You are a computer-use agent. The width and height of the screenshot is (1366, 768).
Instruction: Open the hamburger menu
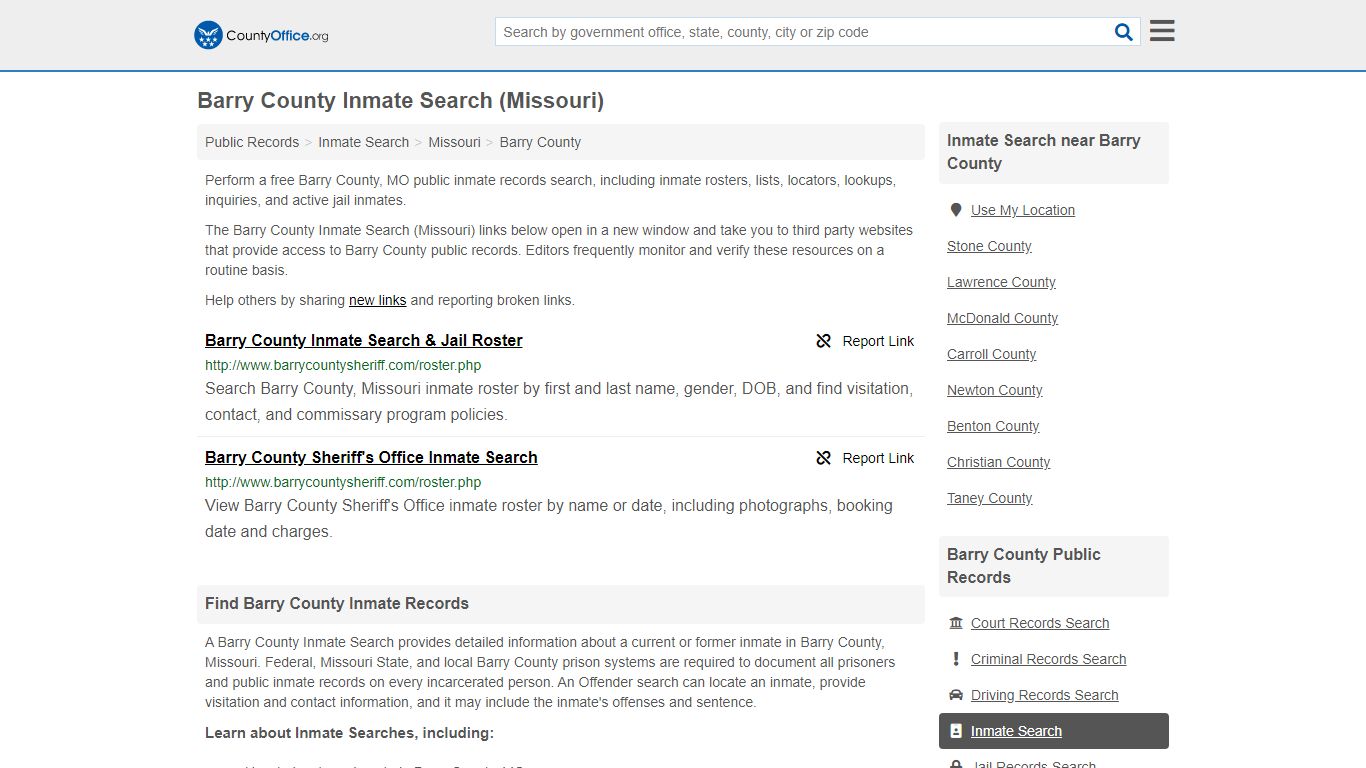tap(1162, 31)
